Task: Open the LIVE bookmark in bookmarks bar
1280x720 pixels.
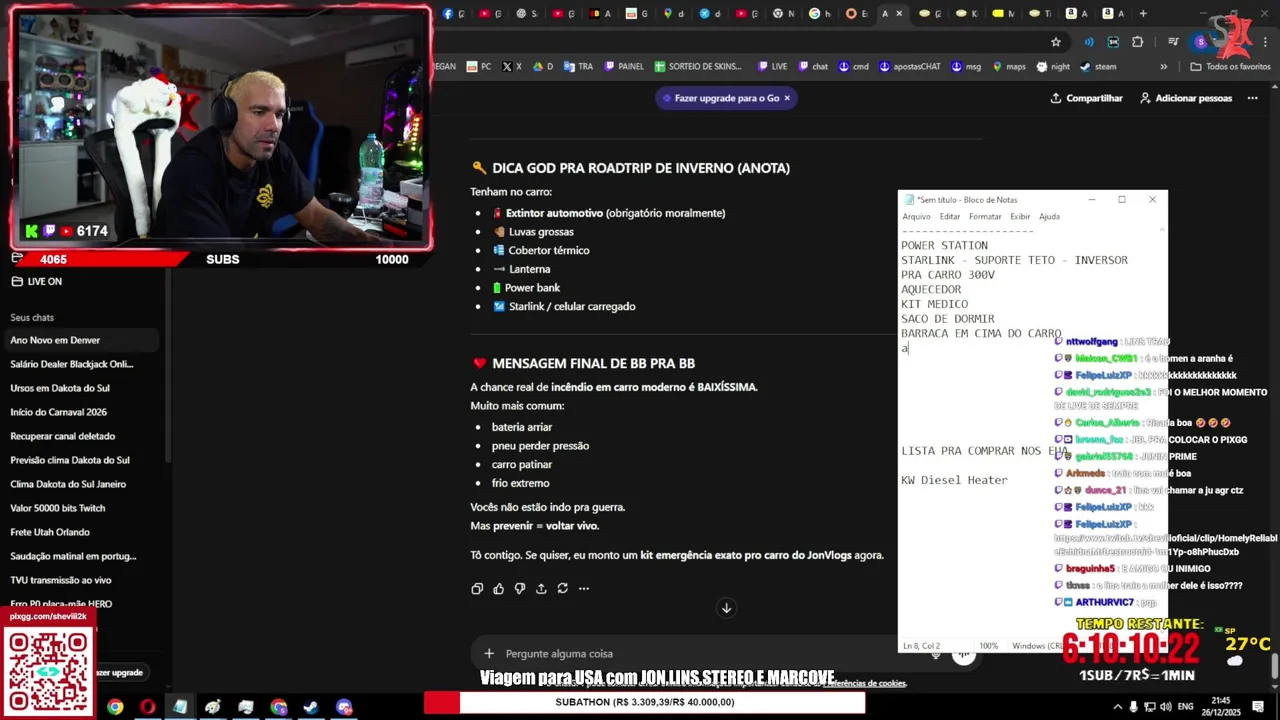Action: click(772, 67)
